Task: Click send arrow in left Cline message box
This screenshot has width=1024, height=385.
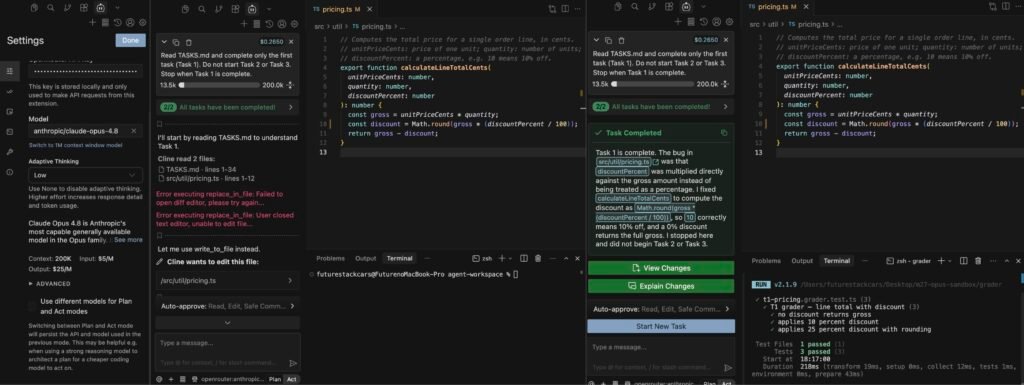Action: click(293, 363)
